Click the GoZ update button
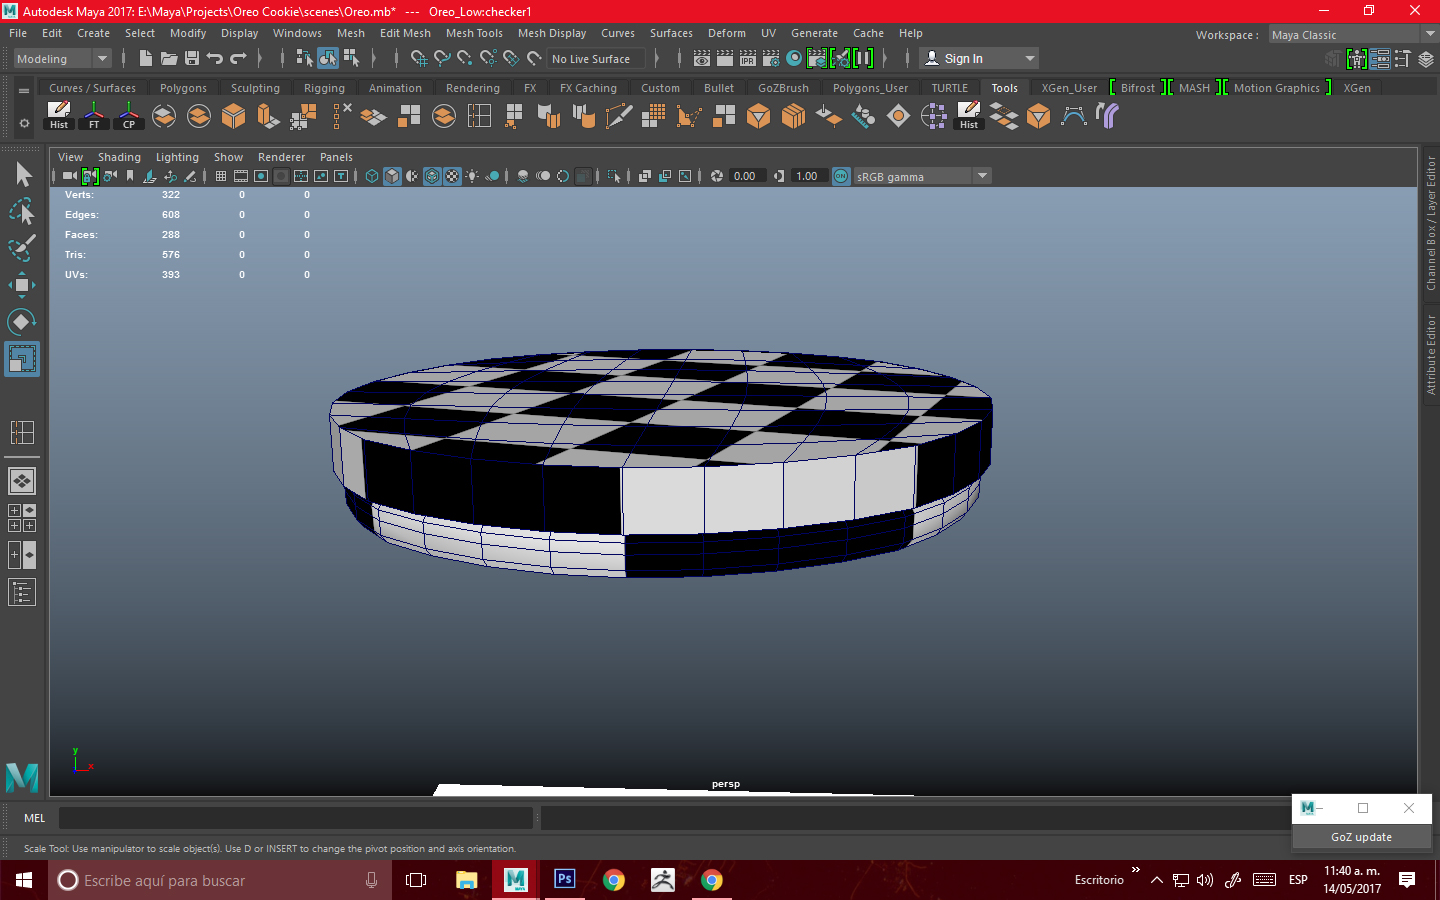This screenshot has width=1440, height=900. (x=1361, y=837)
